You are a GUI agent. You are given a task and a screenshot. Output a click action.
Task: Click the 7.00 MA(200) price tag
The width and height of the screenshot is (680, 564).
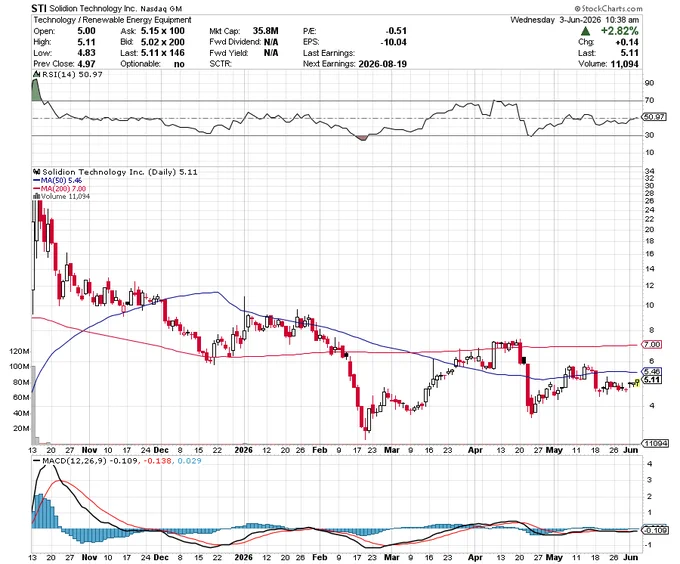tap(652, 345)
